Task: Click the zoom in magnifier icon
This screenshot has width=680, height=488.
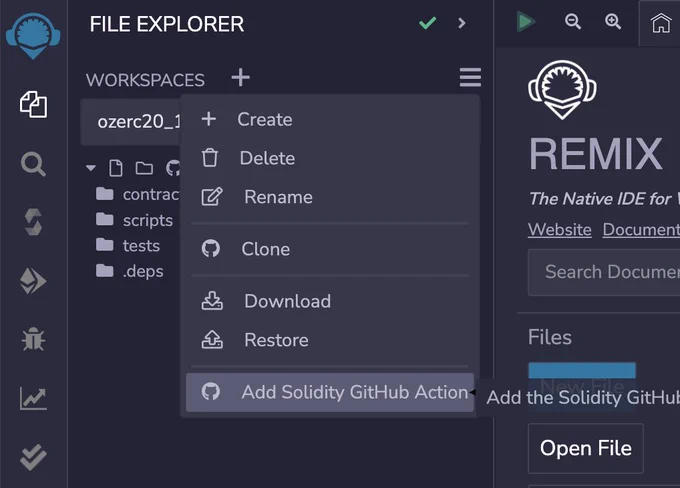Action: [613, 21]
